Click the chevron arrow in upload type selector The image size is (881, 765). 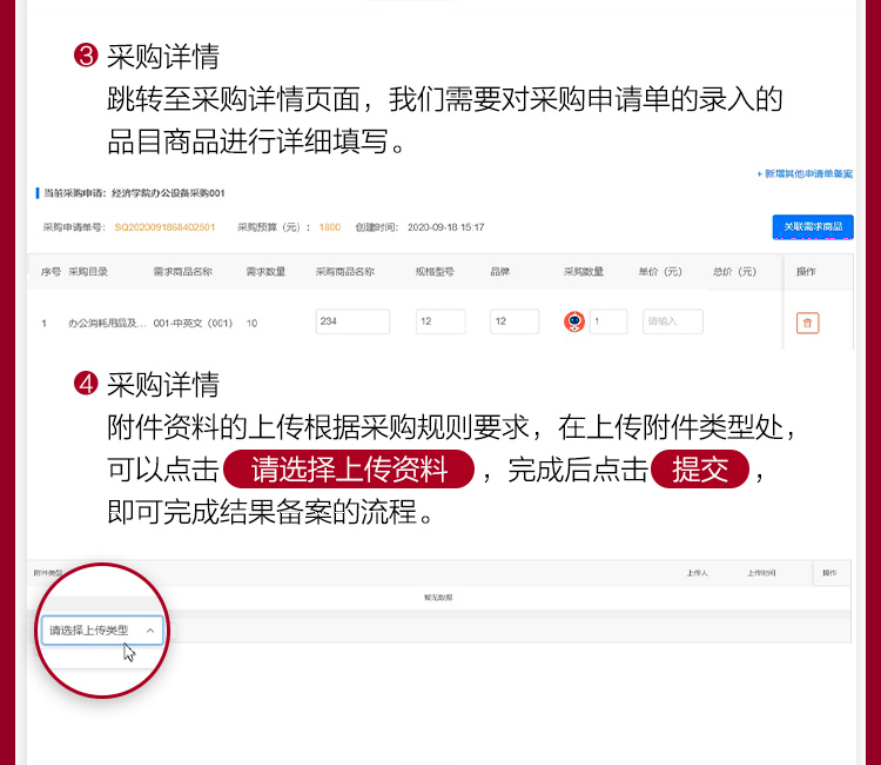pos(150,630)
